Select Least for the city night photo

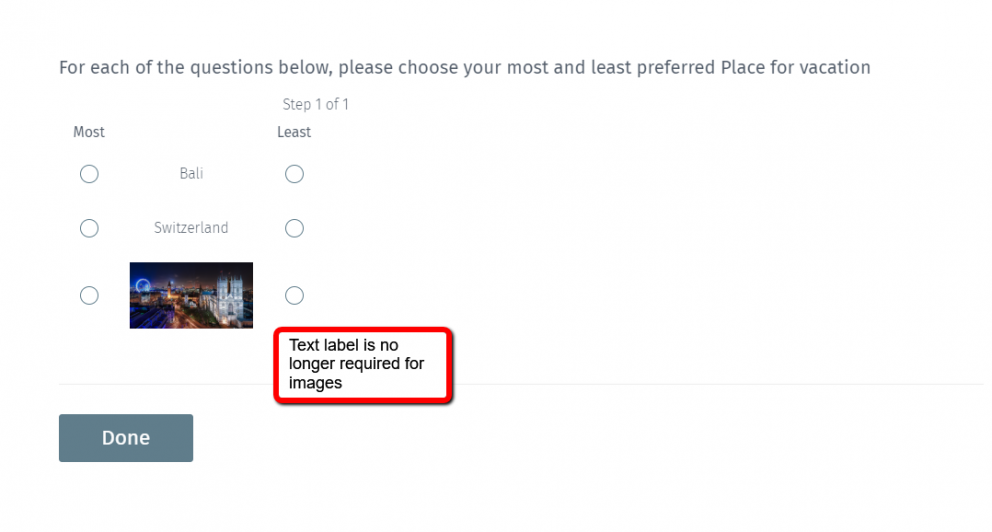click(294, 295)
